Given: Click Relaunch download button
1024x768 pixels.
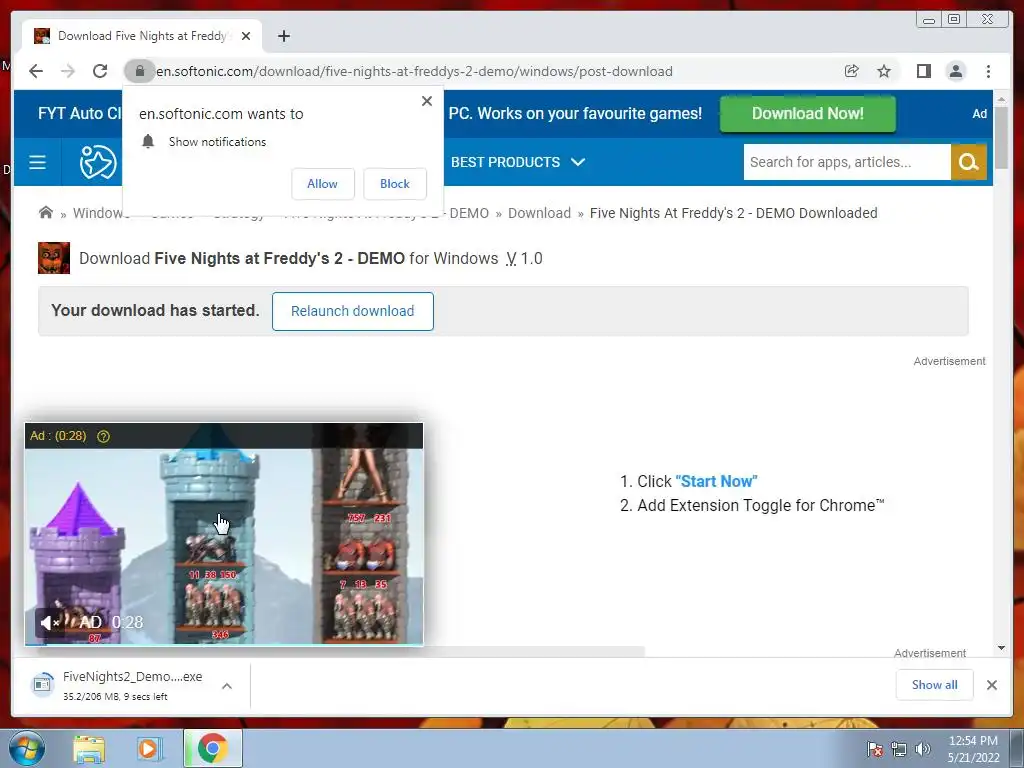Looking at the screenshot, I should click(353, 311).
